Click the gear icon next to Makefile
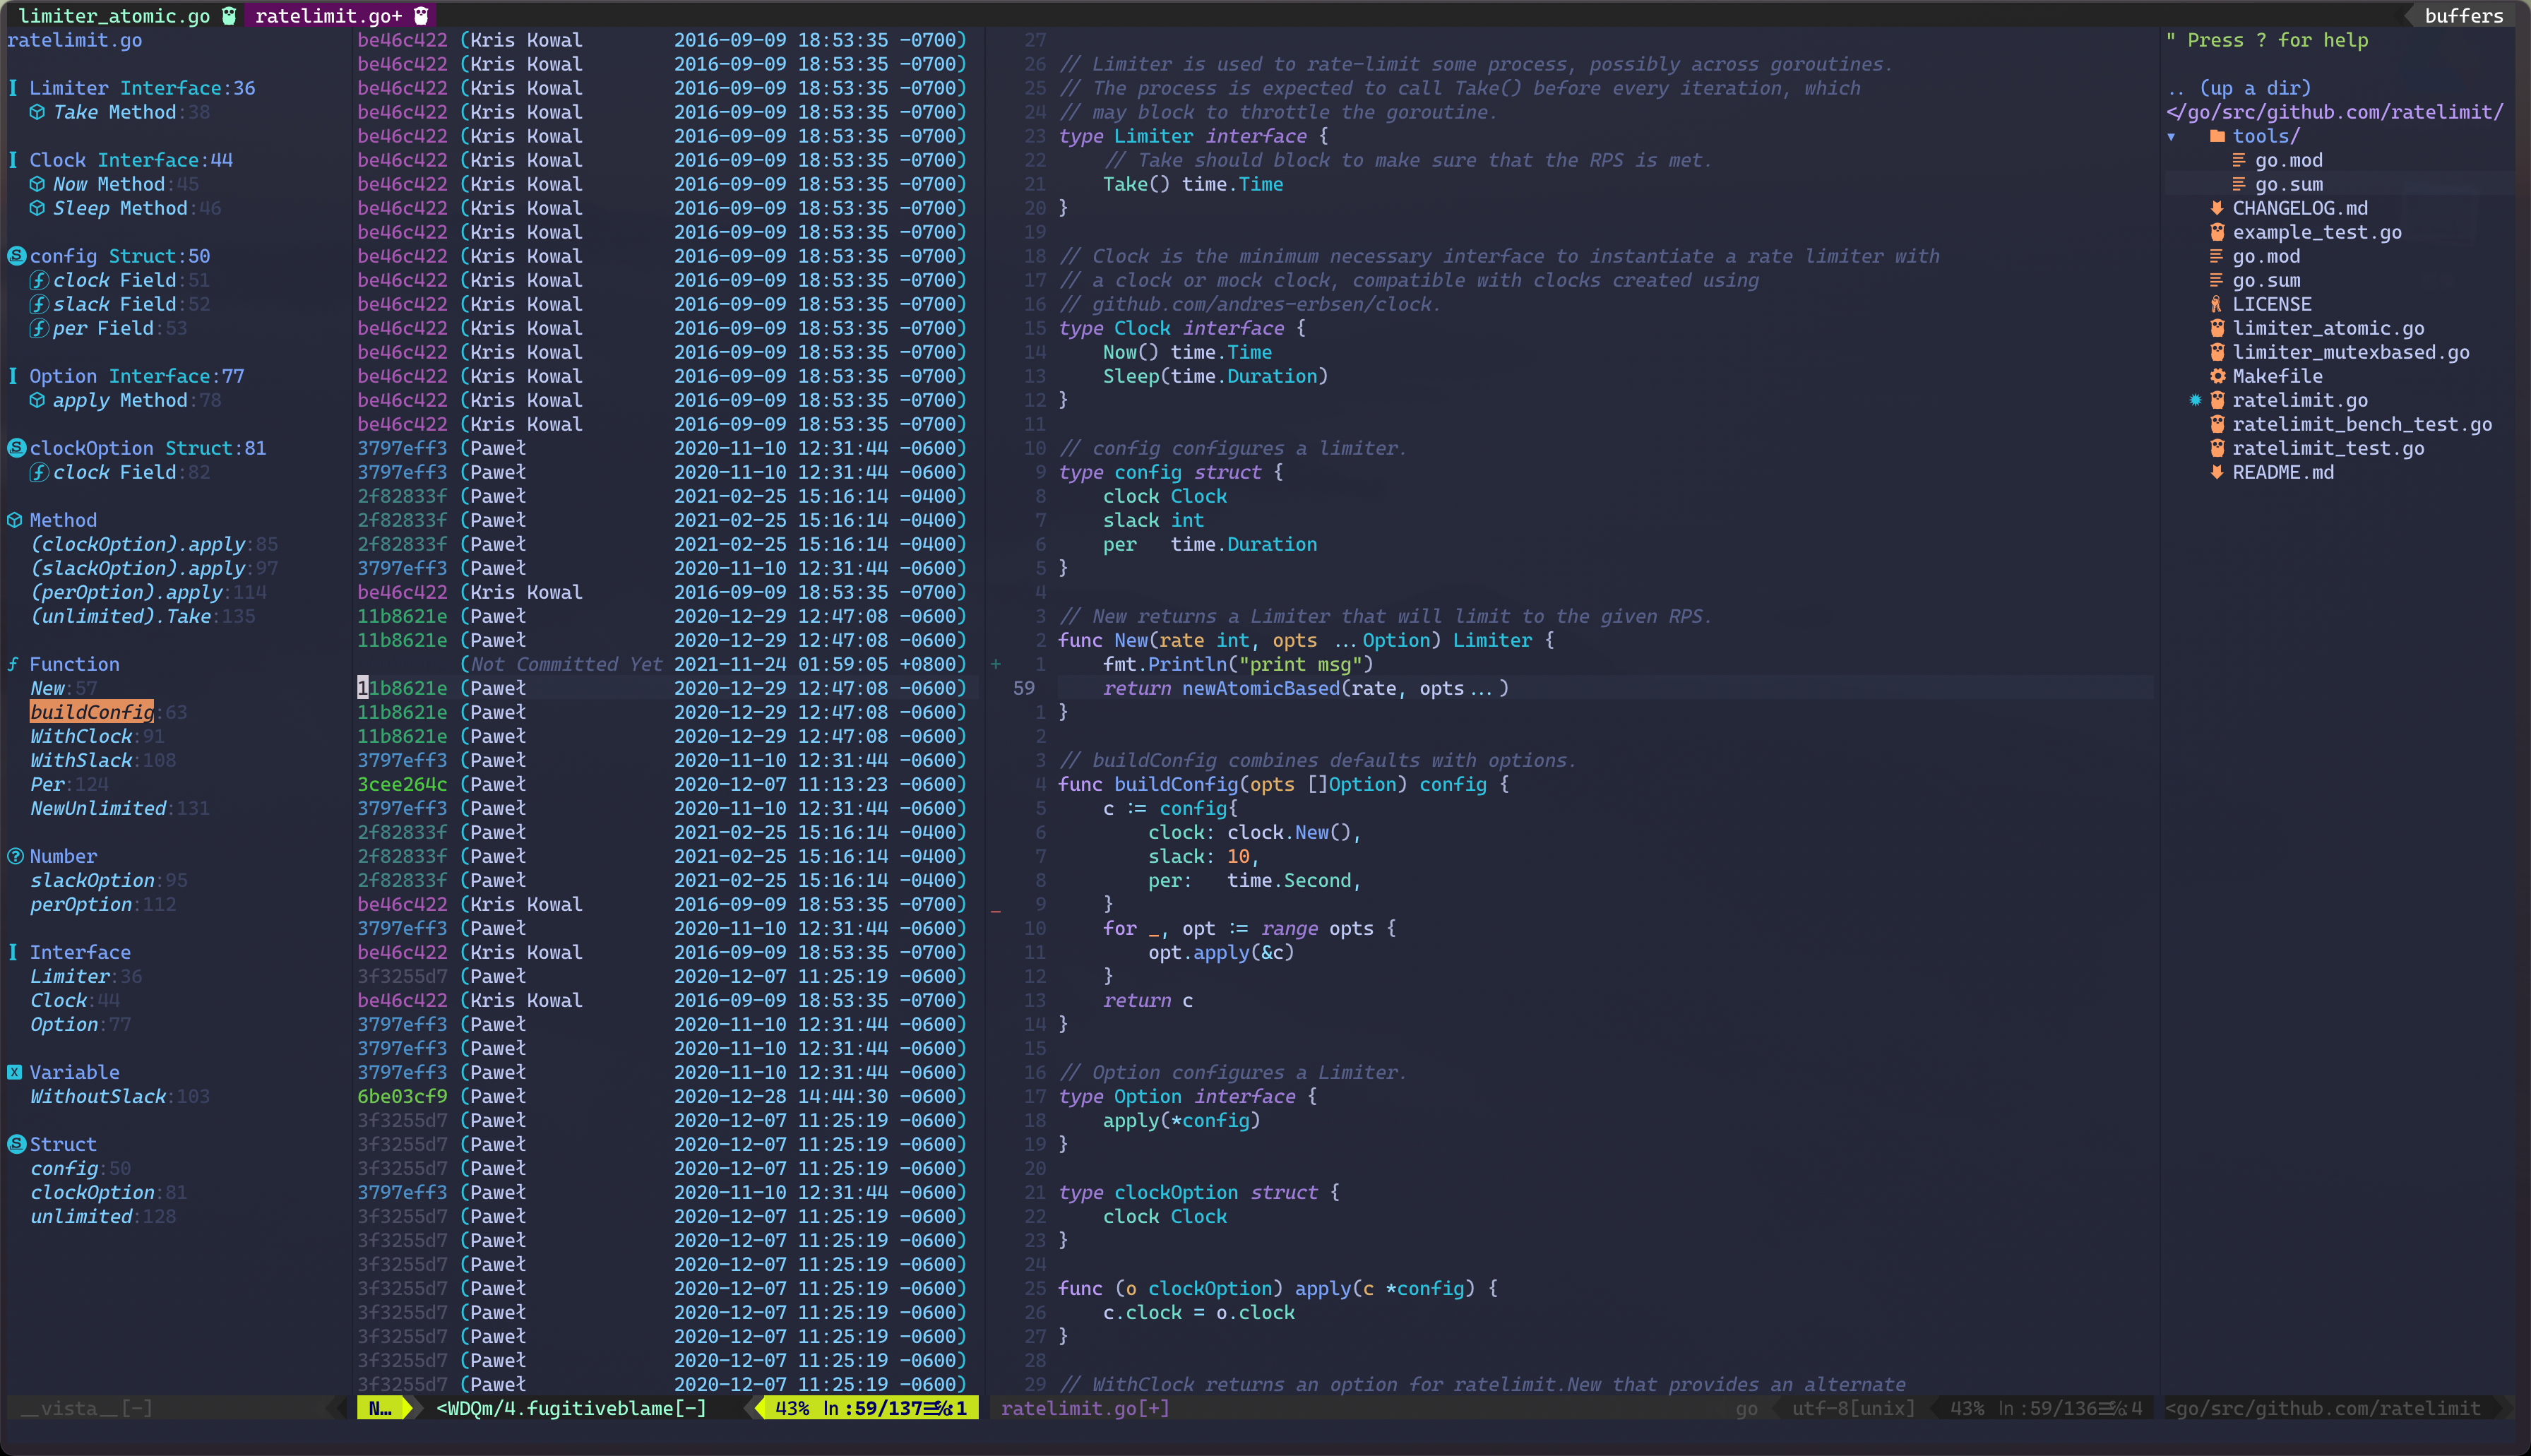Image resolution: width=2531 pixels, height=1456 pixels. tap(2217, 376)
